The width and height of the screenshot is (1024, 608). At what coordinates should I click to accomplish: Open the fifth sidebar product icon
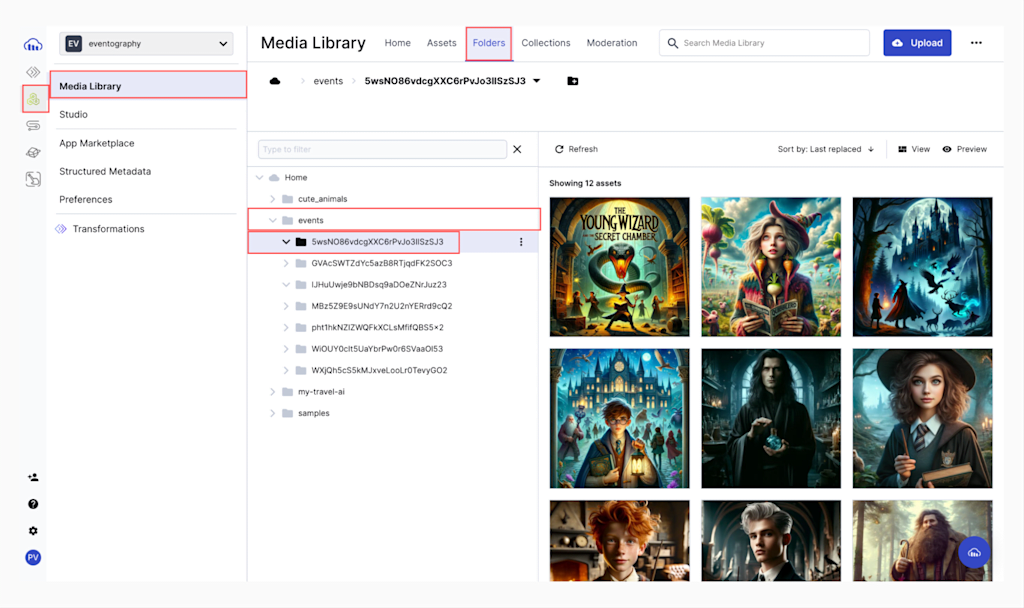click(x=33, y=152)
